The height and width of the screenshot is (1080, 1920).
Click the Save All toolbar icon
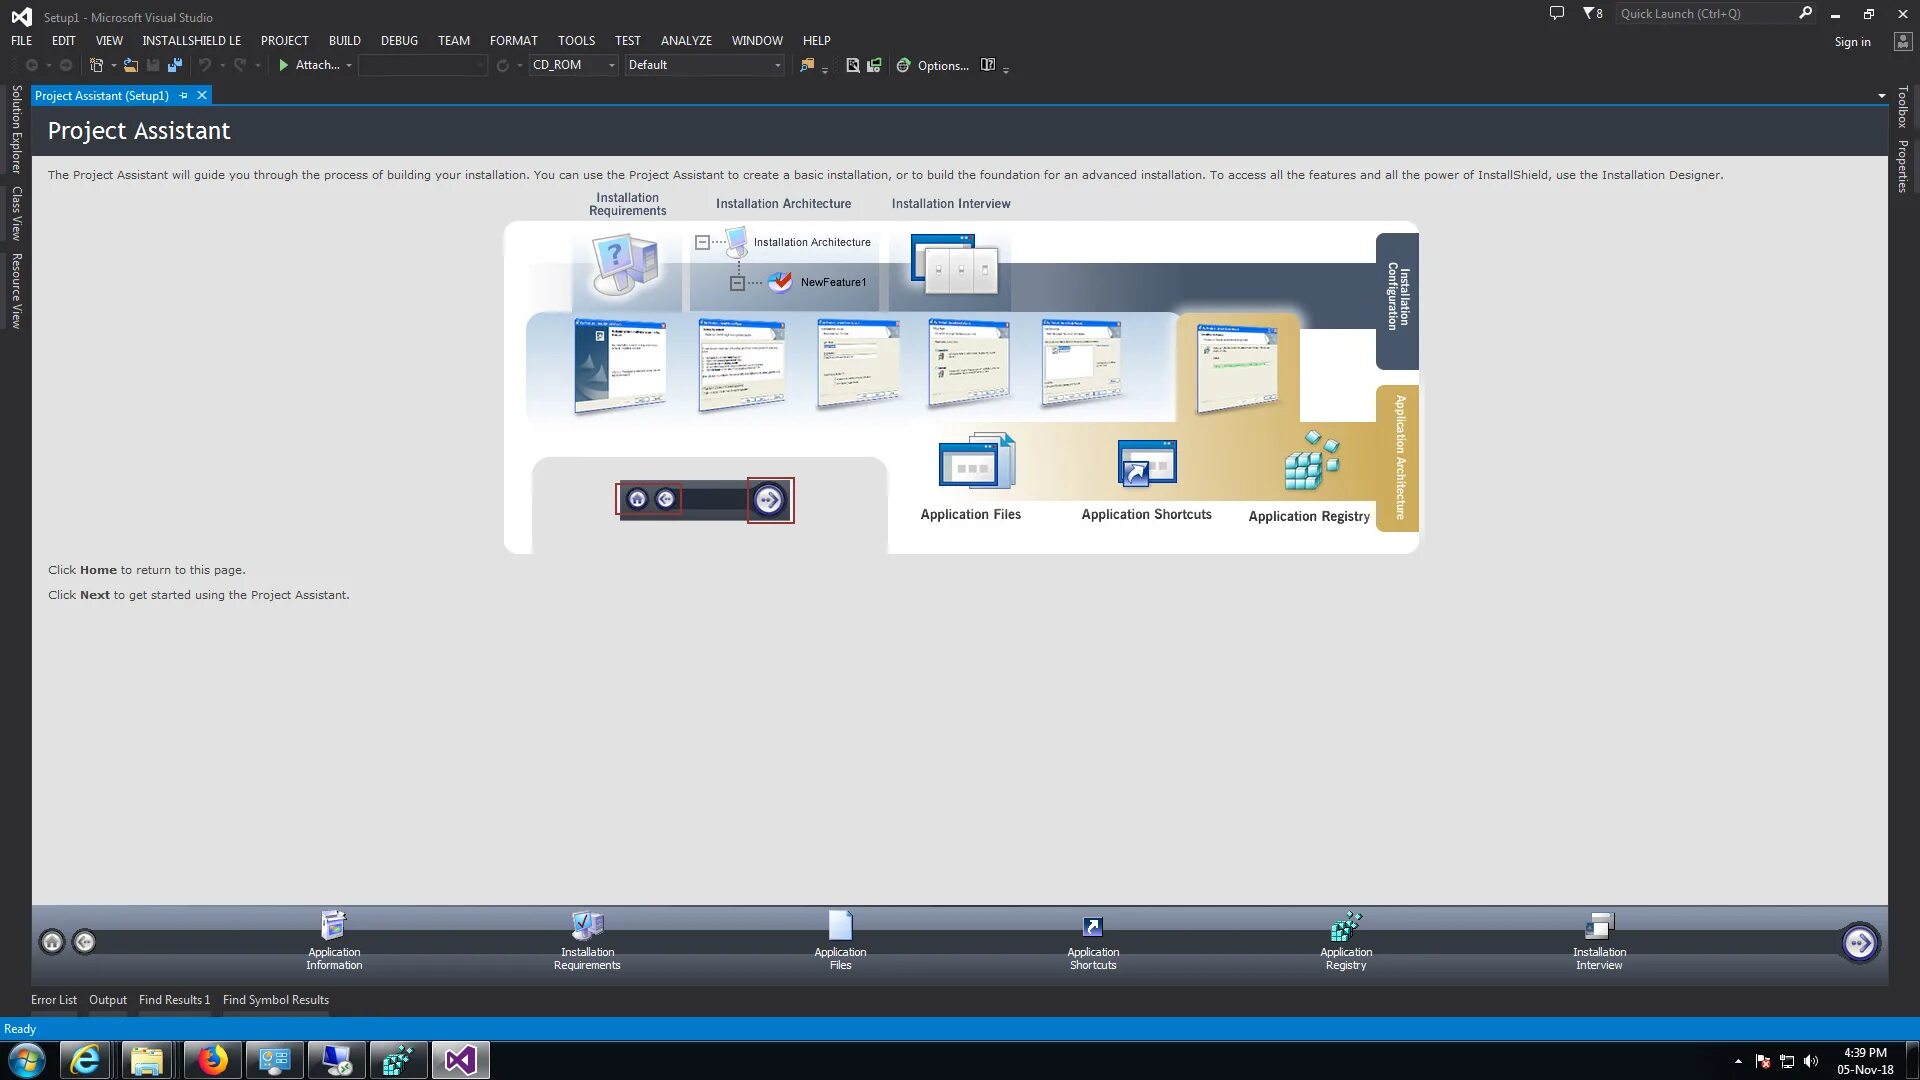pyautogui.click(x=175, y=65)
